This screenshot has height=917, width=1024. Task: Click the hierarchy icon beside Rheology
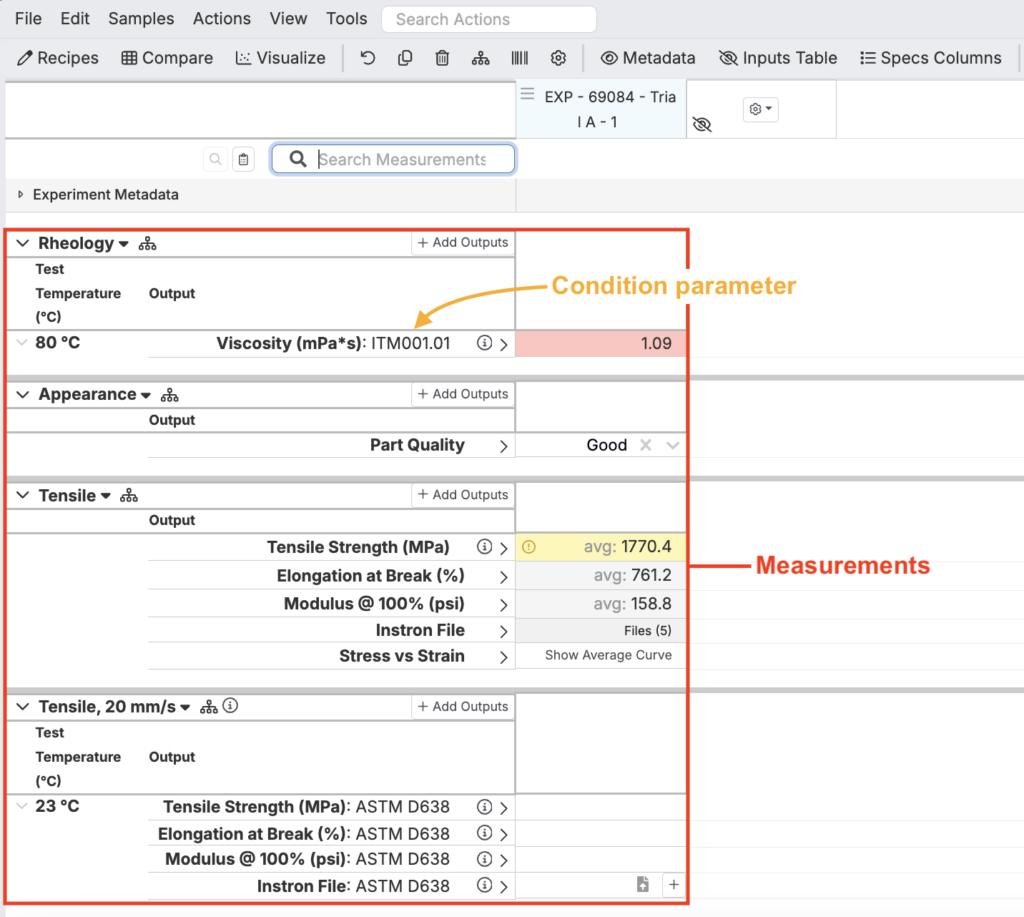tap(148, 244)
